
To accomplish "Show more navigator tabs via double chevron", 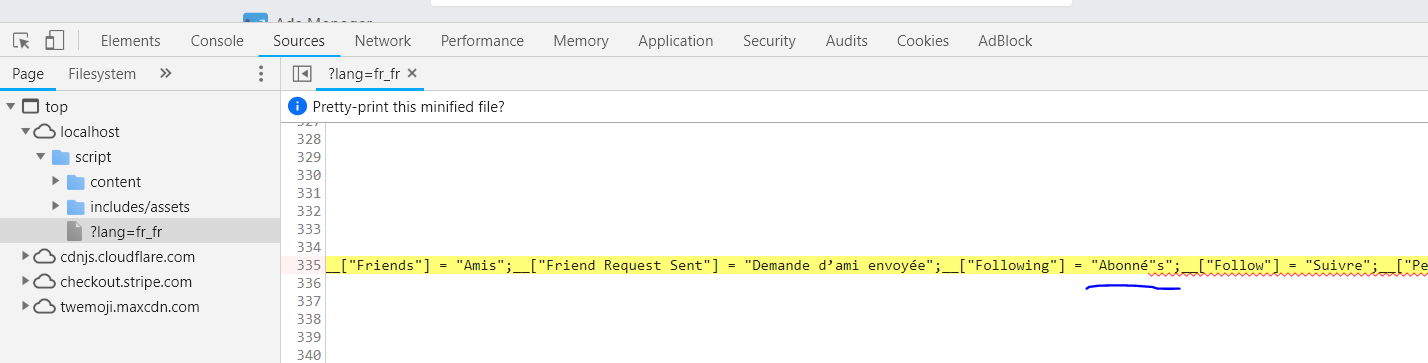I will [x=166, y=73].
